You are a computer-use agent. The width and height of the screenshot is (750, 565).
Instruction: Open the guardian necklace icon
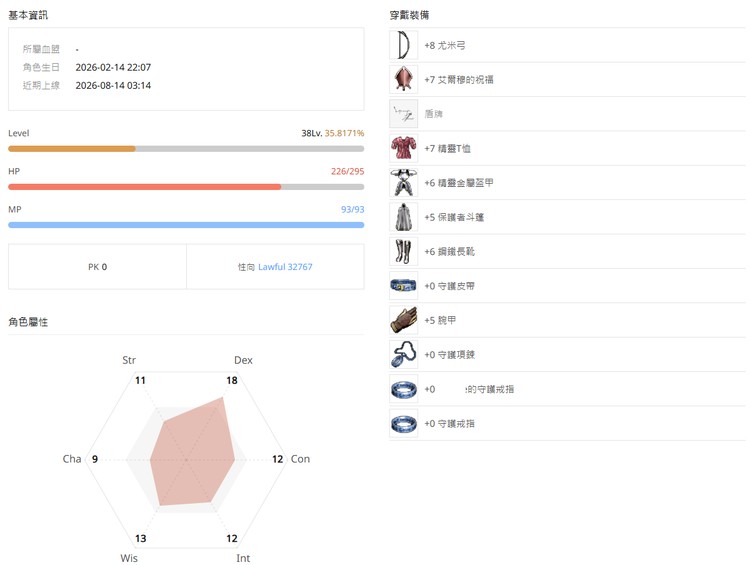point(403,355)
